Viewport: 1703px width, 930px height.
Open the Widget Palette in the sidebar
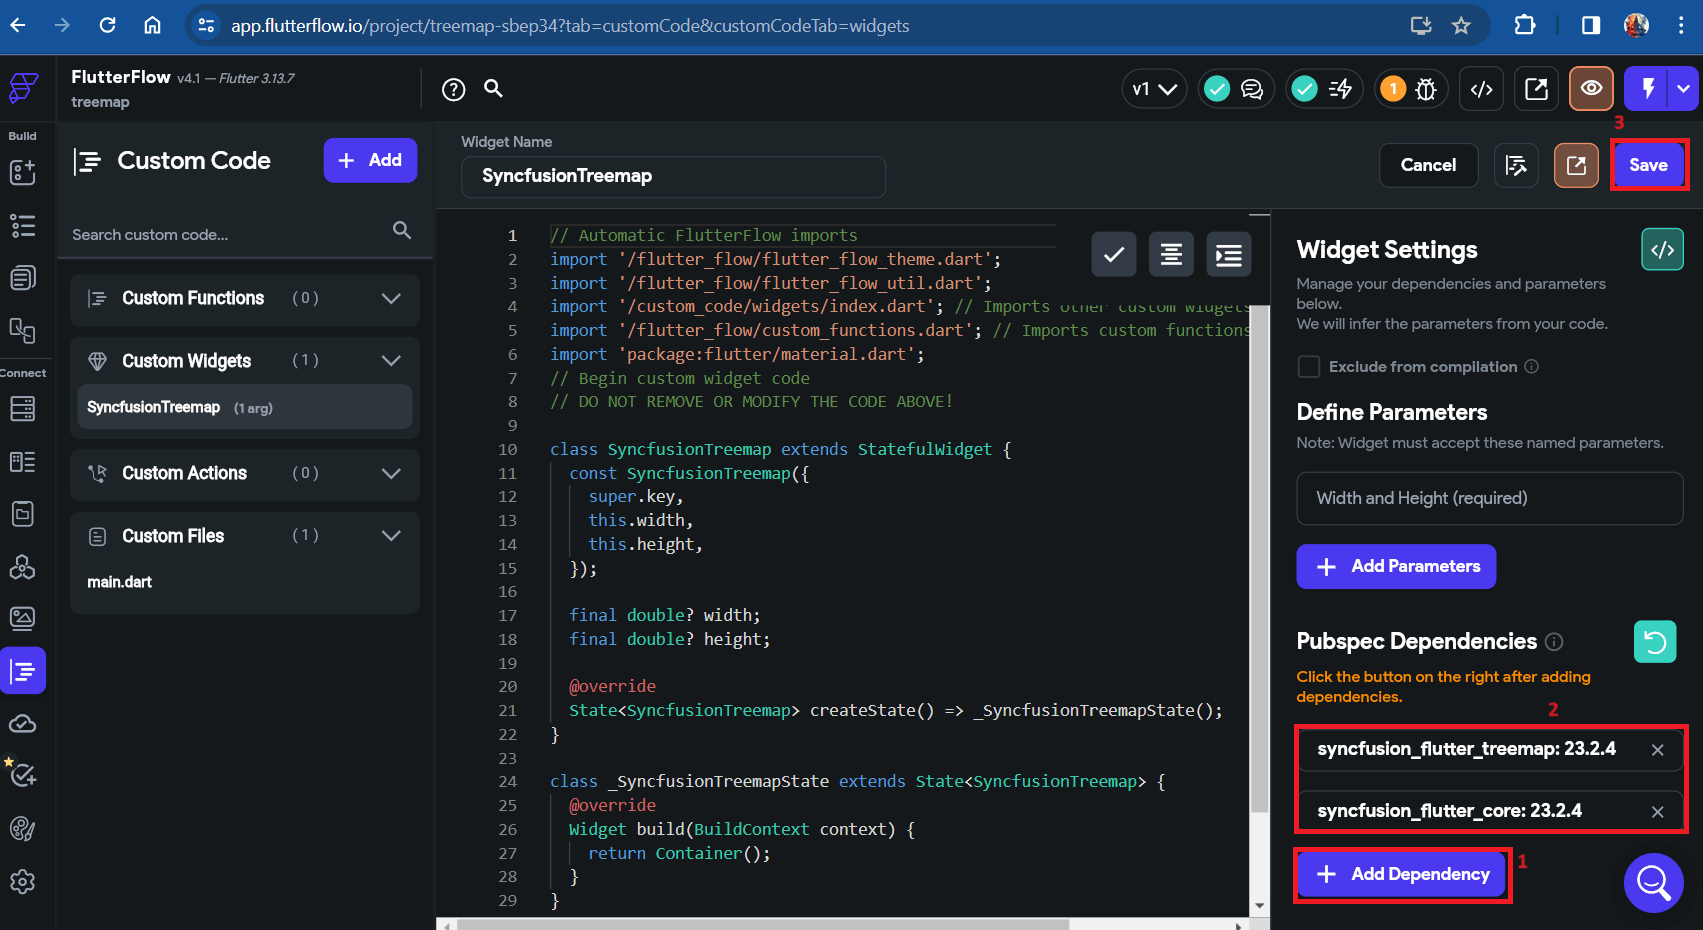pyautogui.click(x=22, y=172)
